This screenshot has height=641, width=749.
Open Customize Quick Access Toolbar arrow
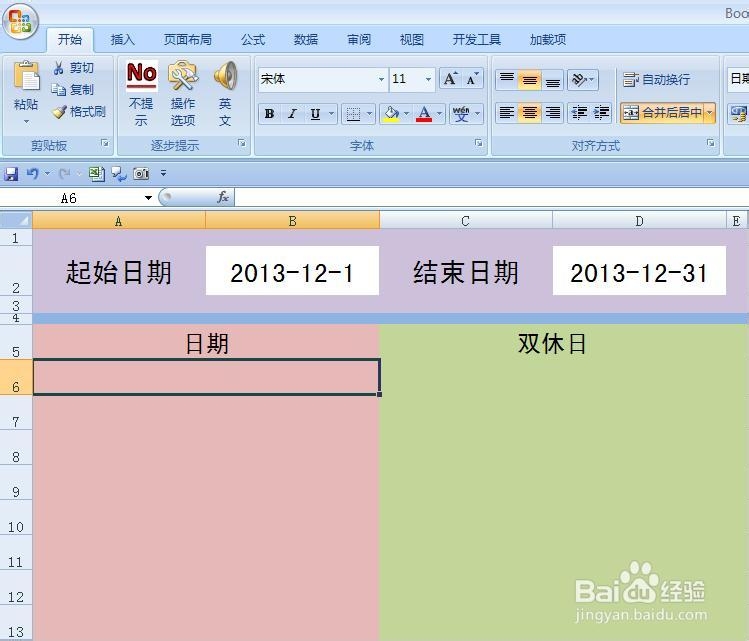tap(163, 173)
